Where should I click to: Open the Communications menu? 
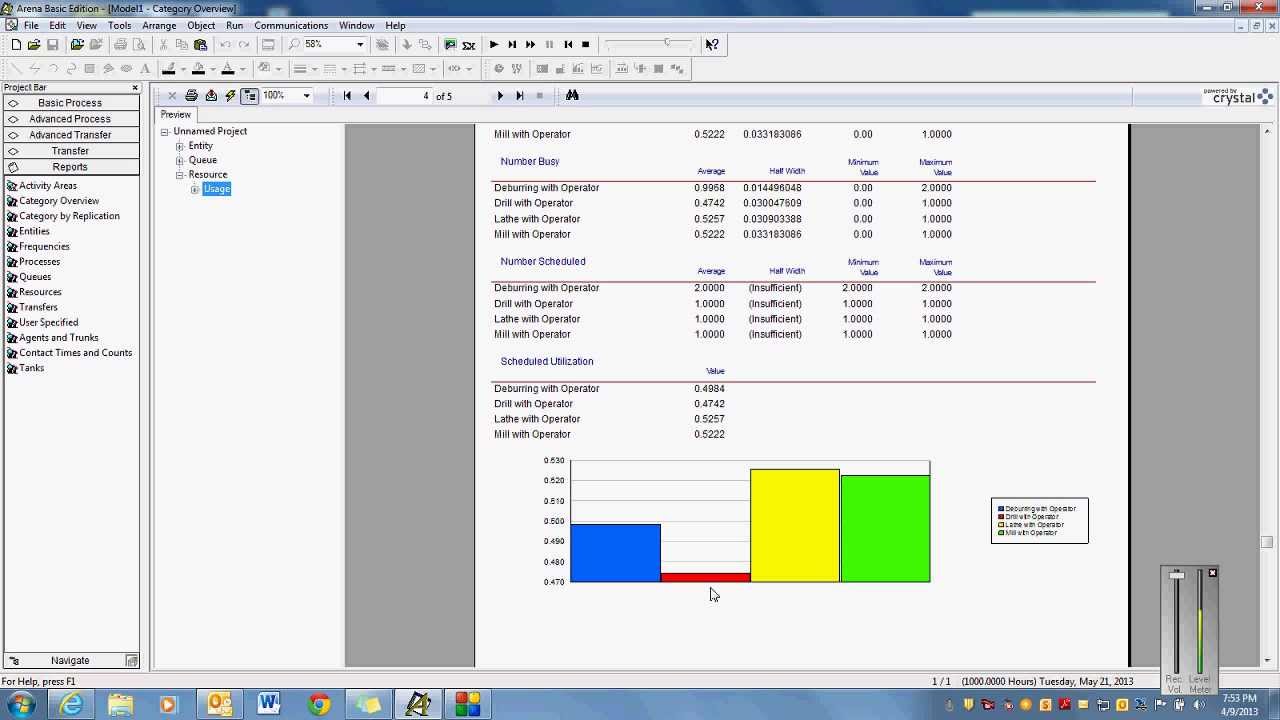tap(291, 25)
